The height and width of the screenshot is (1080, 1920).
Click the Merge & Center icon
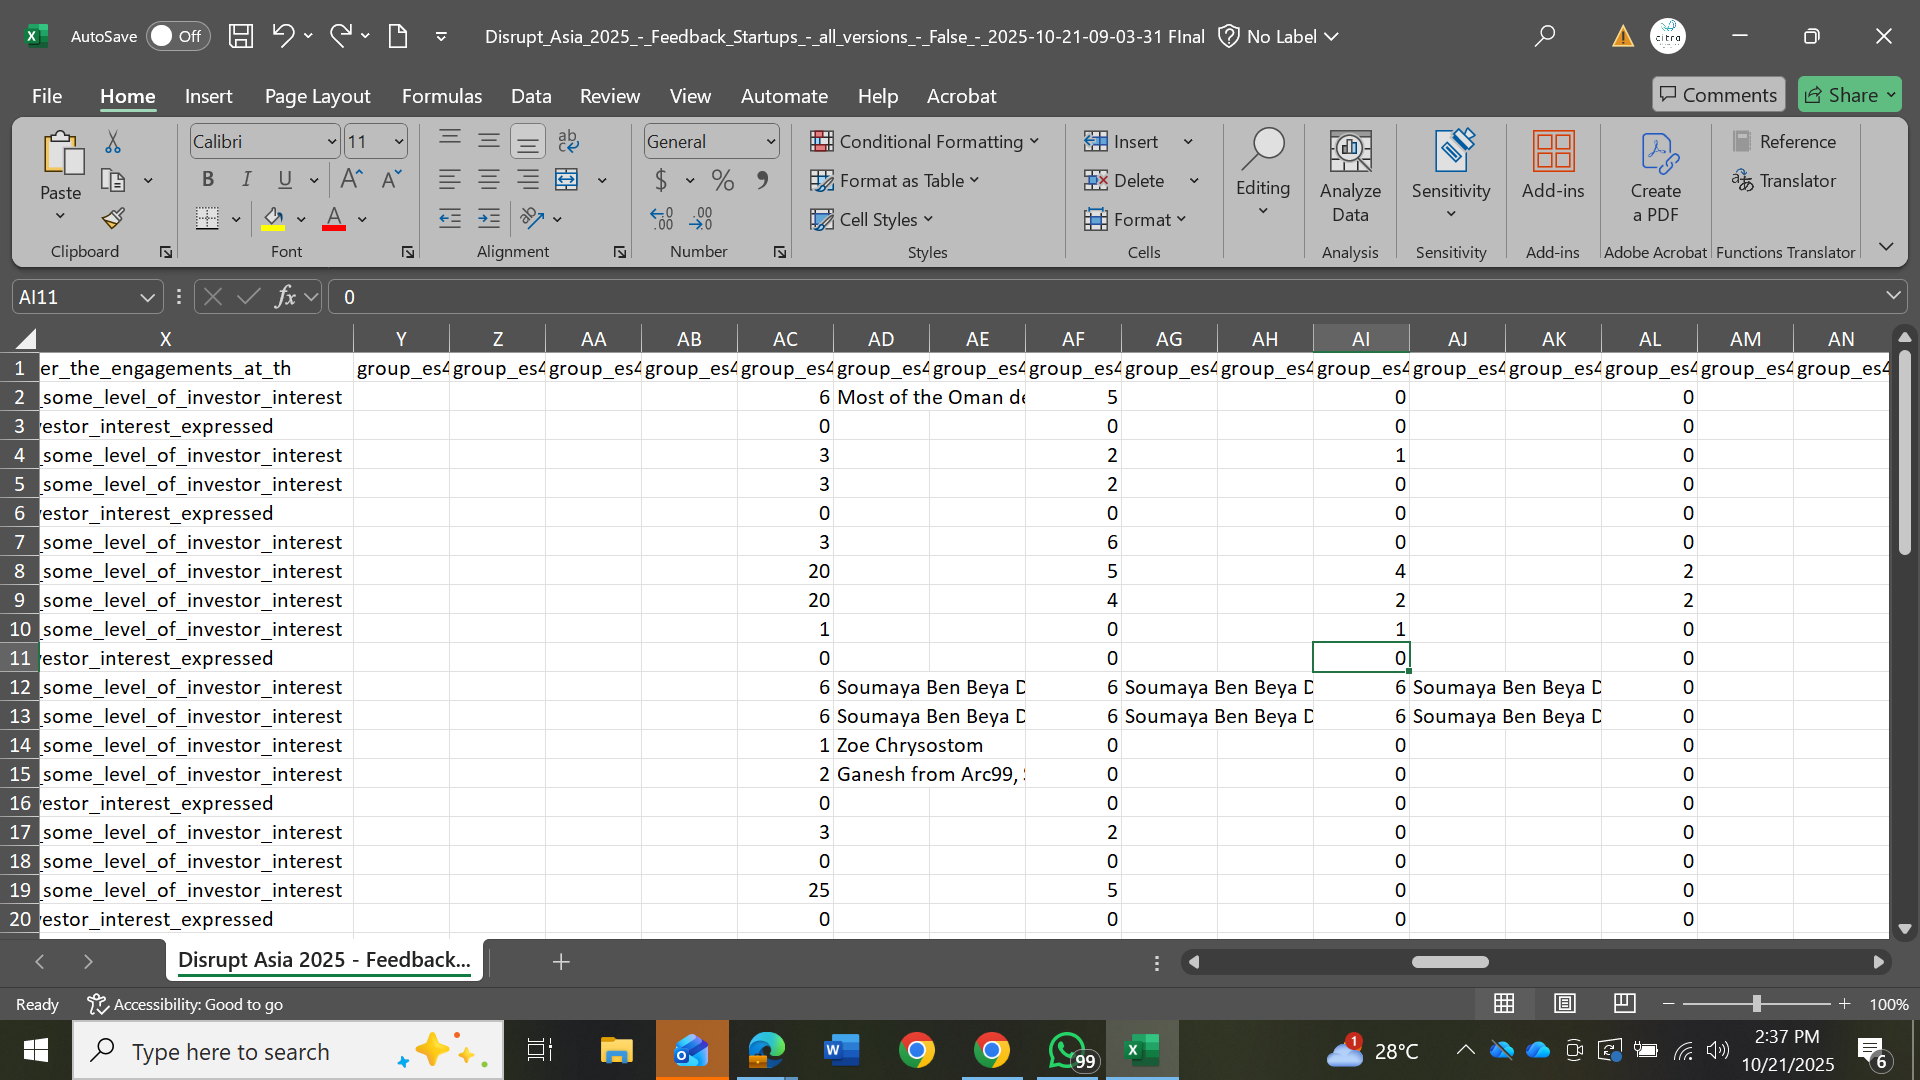(x=567, y=180)
